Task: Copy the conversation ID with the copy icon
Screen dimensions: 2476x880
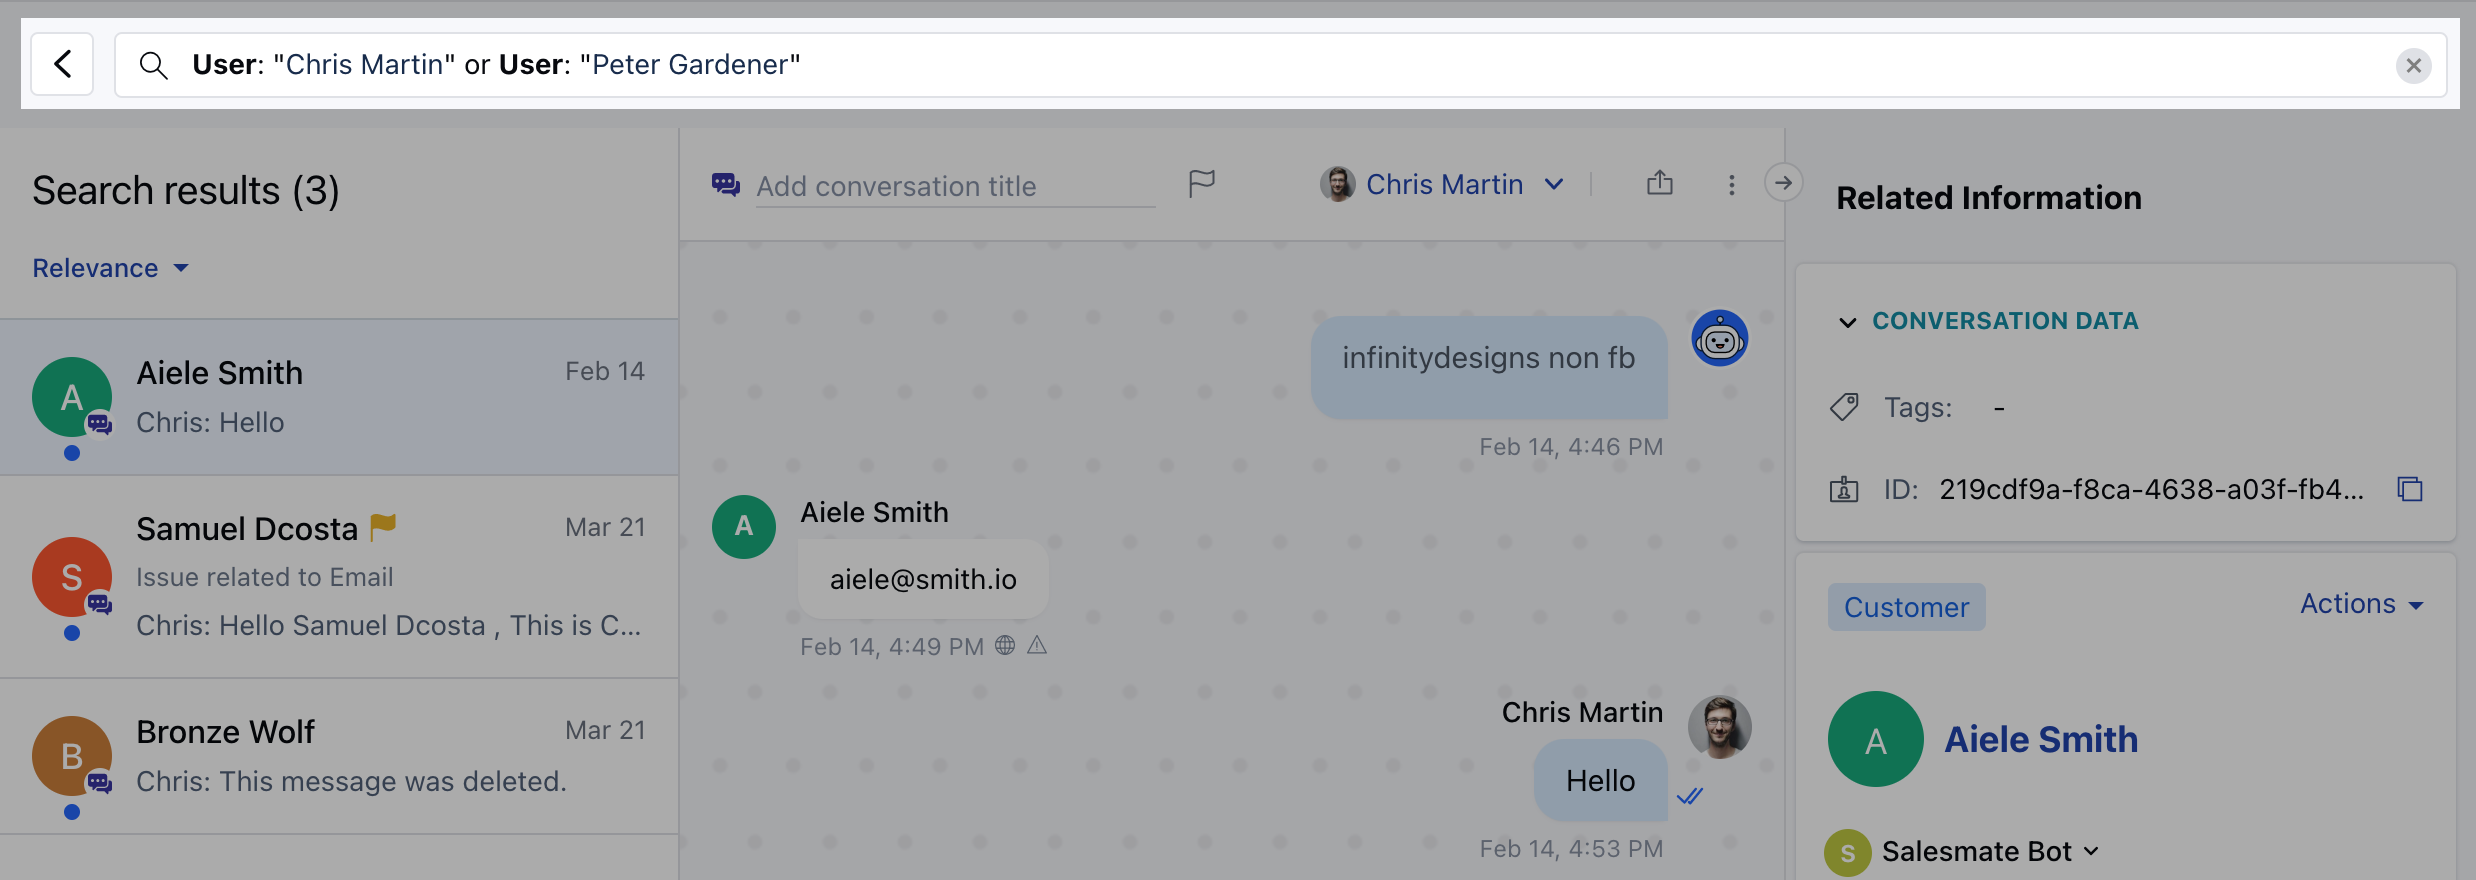Action: (x=2410, y=489)
